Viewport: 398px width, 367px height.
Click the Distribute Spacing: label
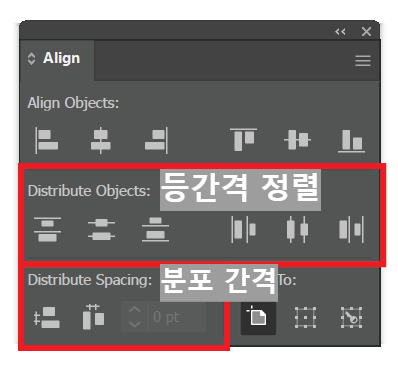pos(90,280)
